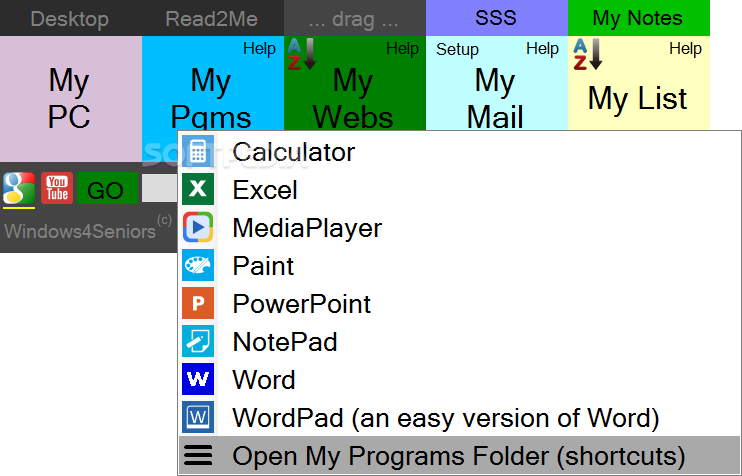Select Excel menu entry

pos(459,190)
